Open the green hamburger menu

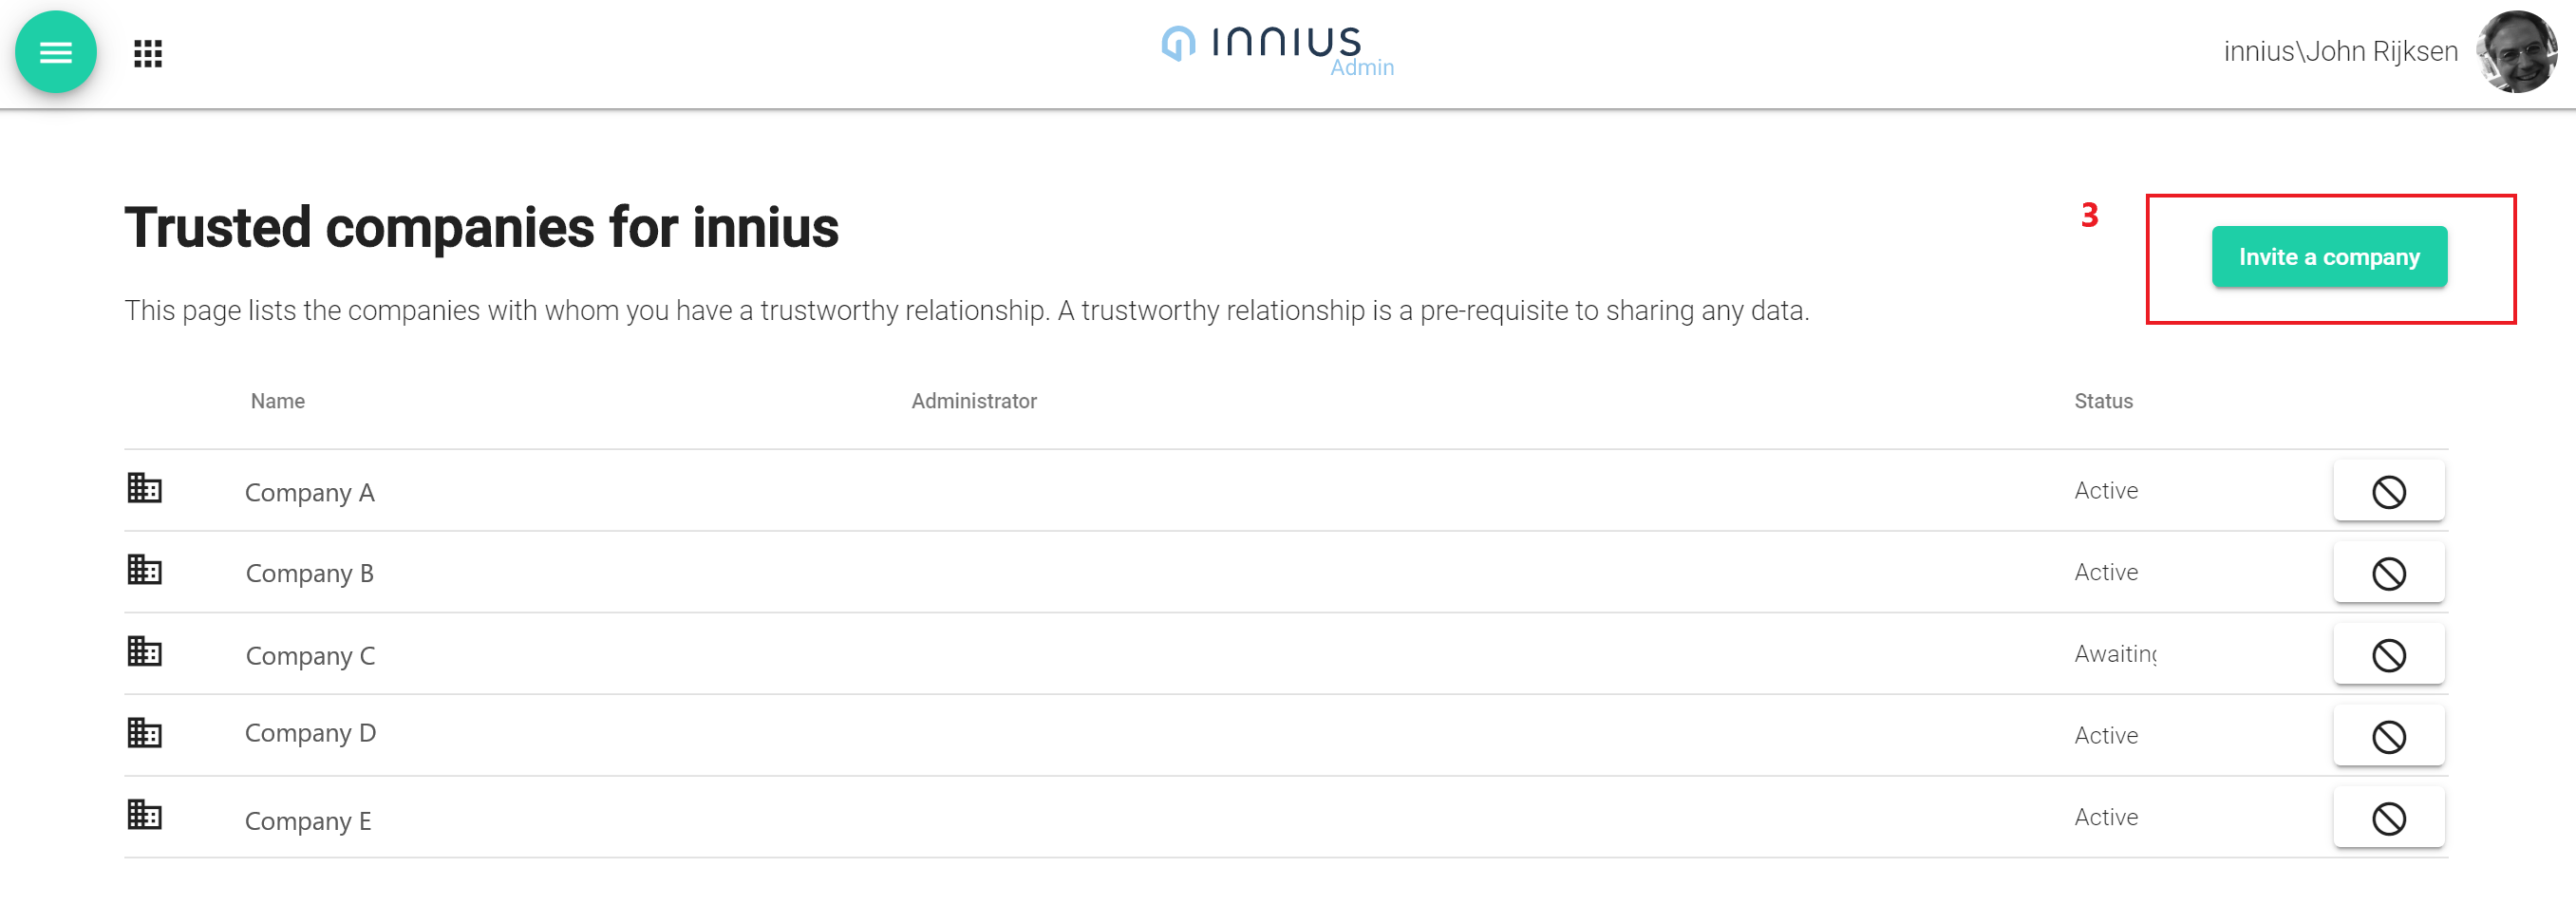coord(56,52)
